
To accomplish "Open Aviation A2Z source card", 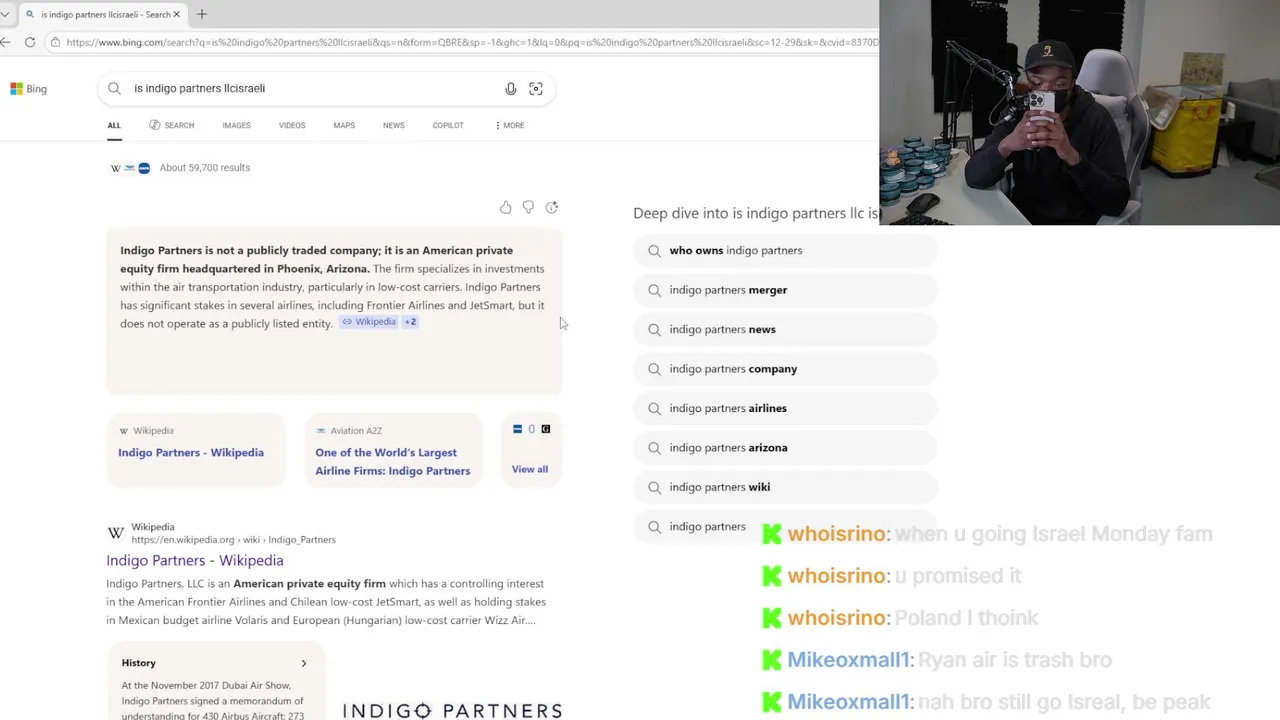I will click(x=393, y=452).
